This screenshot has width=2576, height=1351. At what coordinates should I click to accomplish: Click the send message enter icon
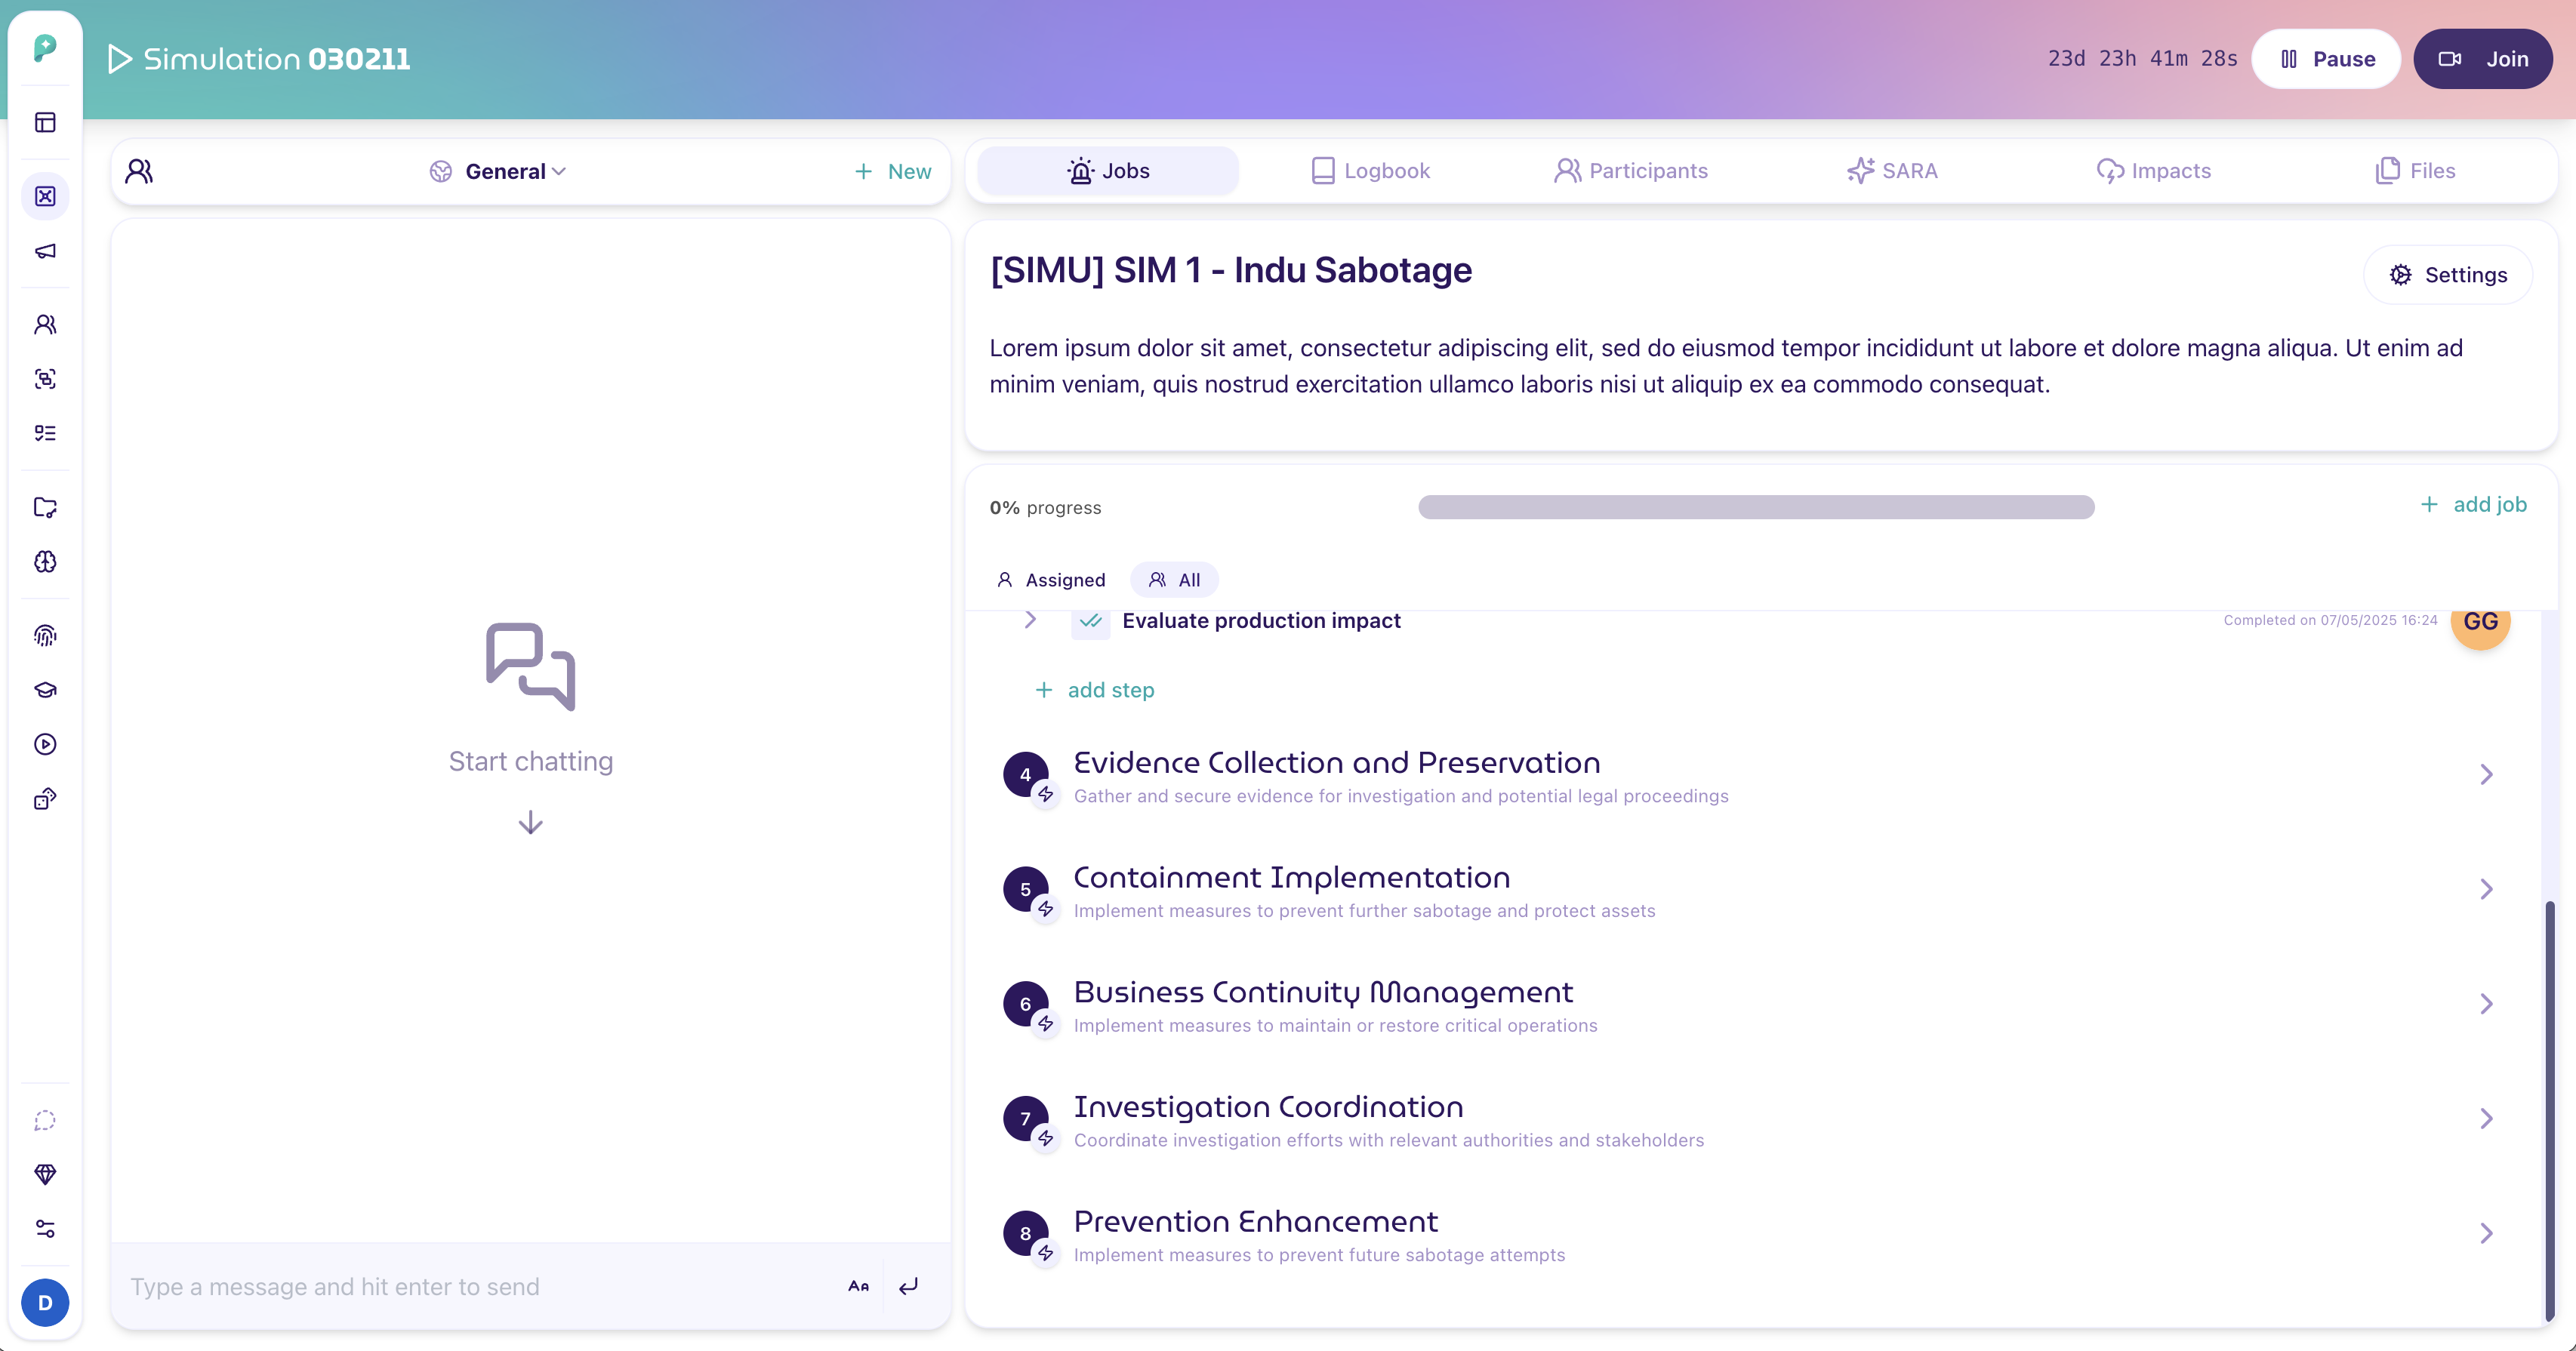click(908, 1286)
